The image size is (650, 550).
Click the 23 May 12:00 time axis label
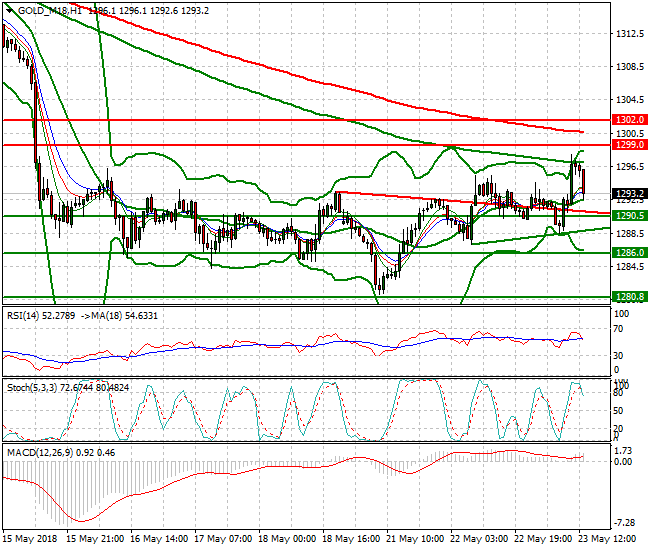coord(608,539)
